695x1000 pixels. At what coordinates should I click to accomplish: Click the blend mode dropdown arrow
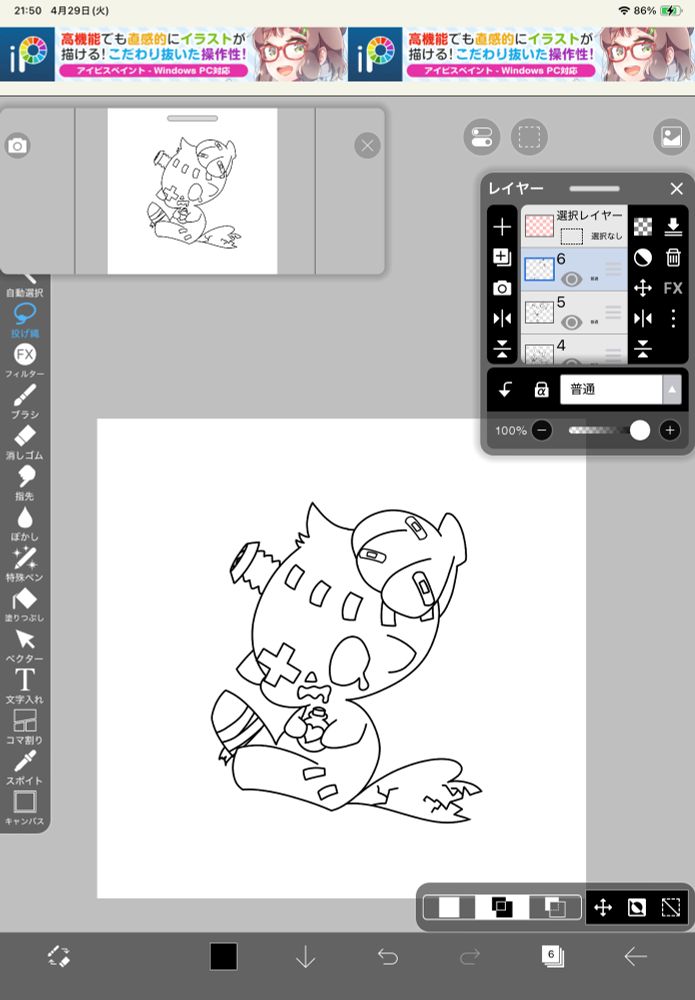(x=672, y=390)
